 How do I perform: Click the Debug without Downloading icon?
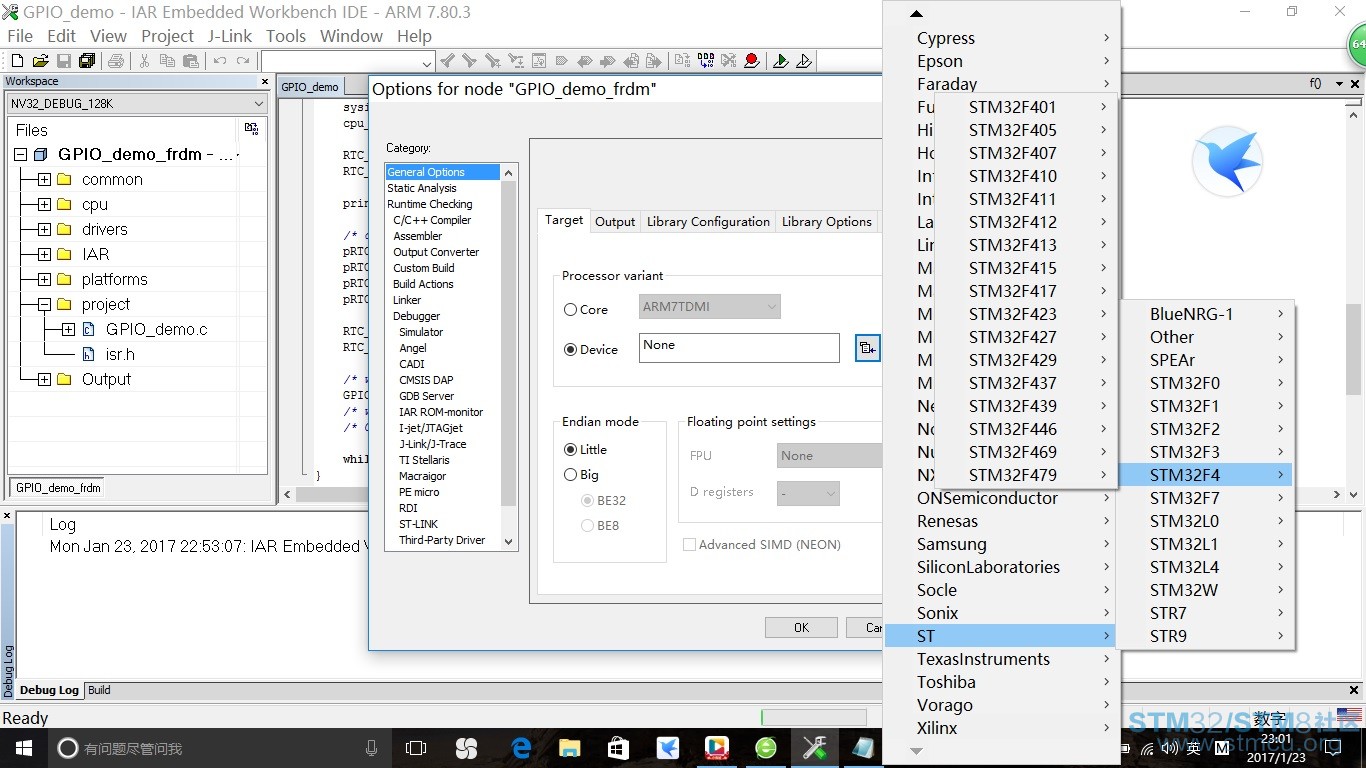click(x=804, y=61)
